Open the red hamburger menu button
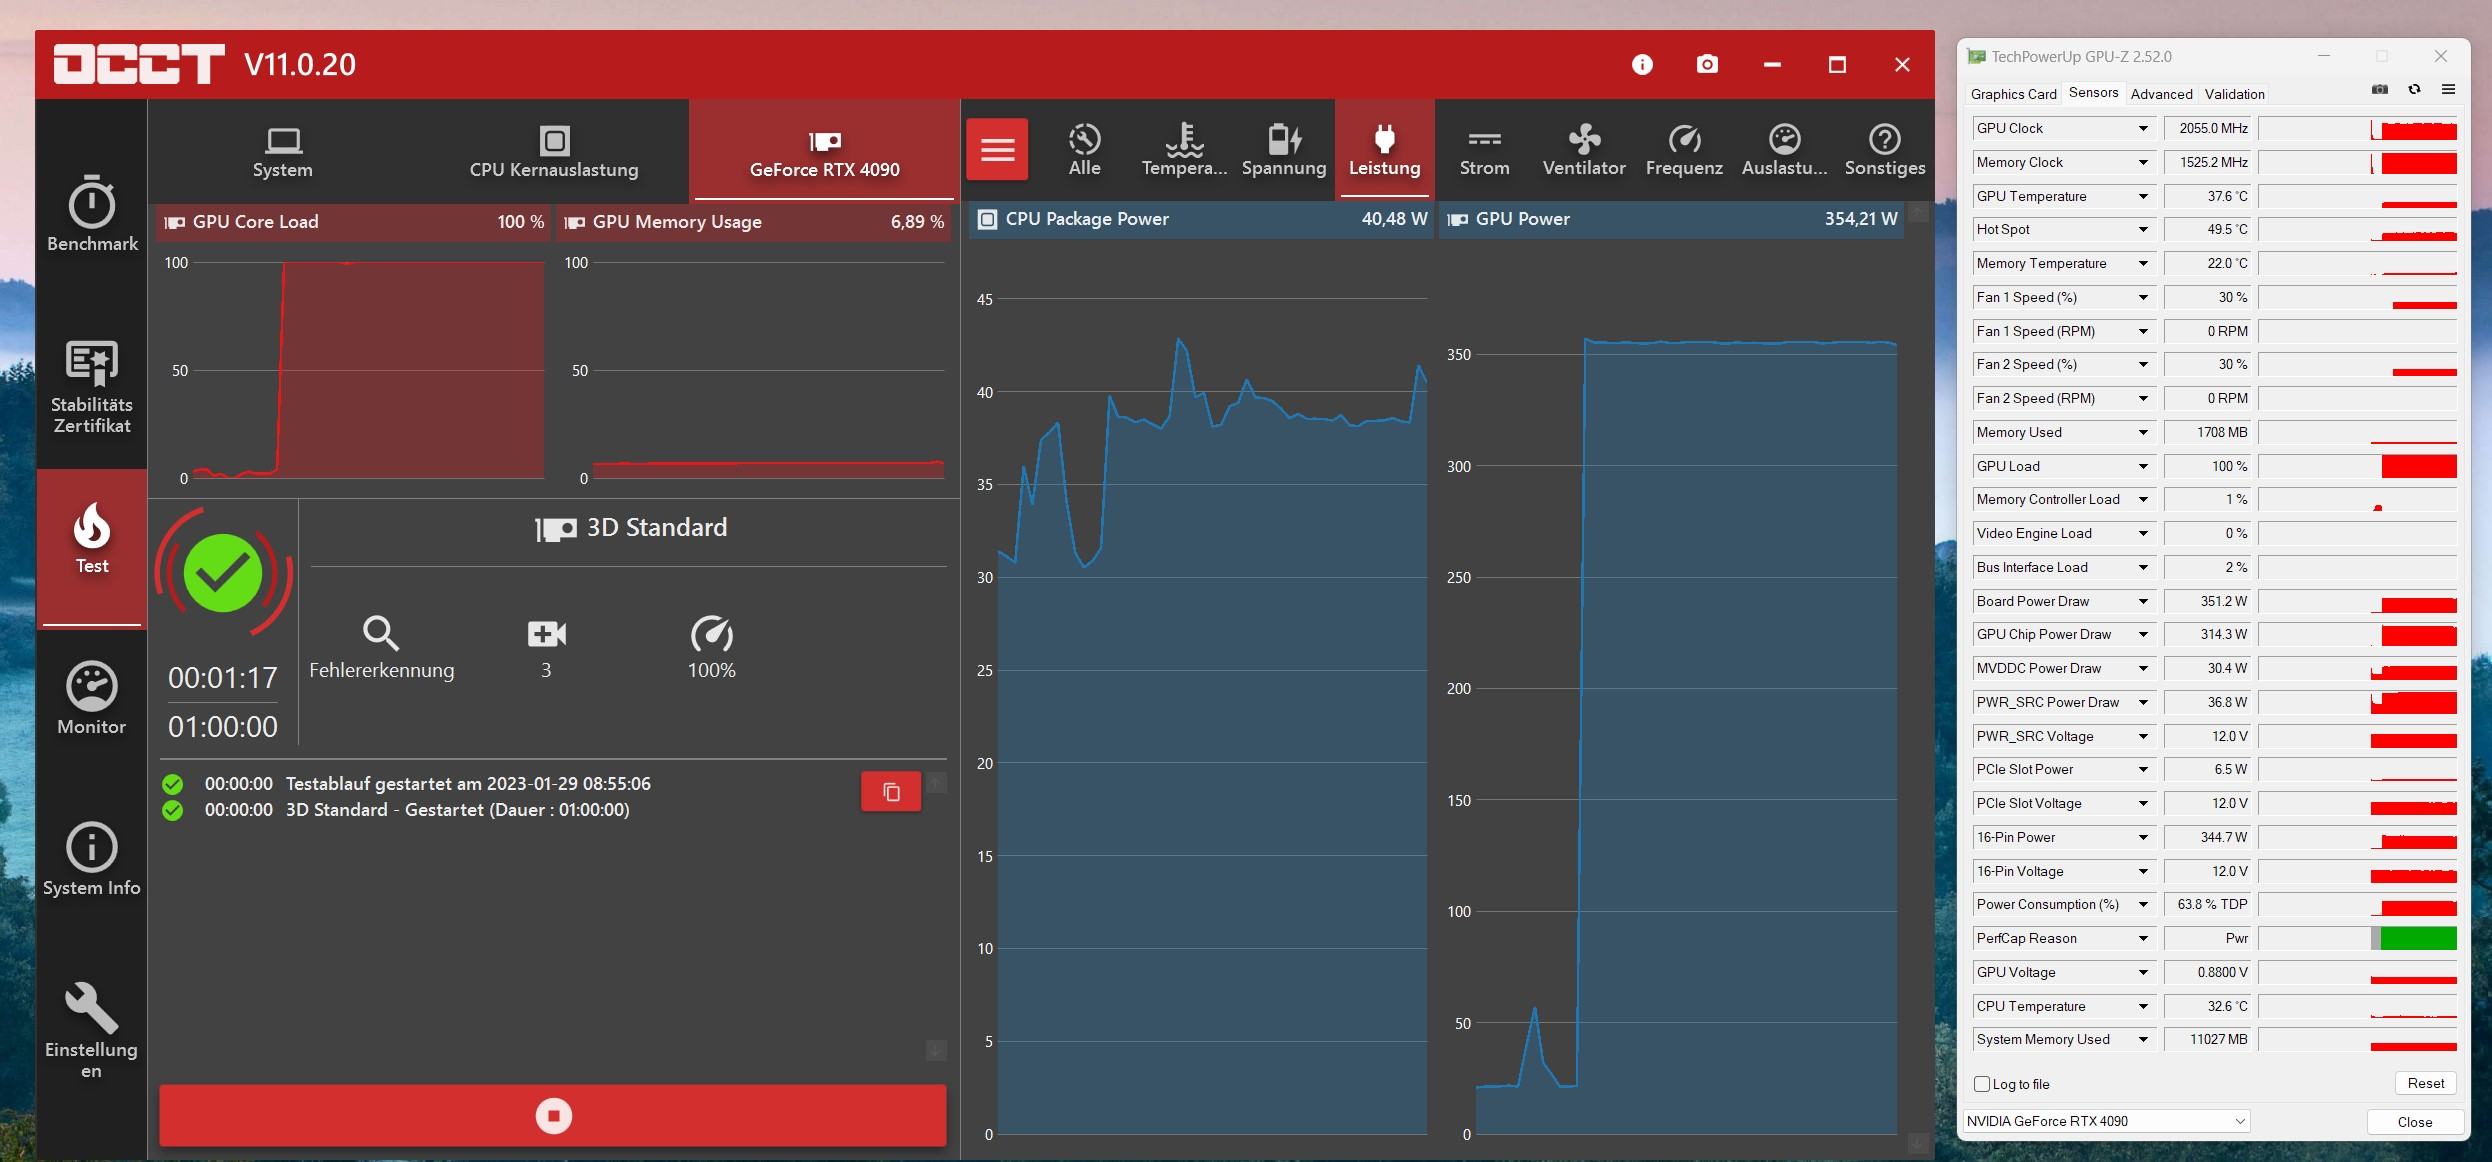 pos(997,150)
